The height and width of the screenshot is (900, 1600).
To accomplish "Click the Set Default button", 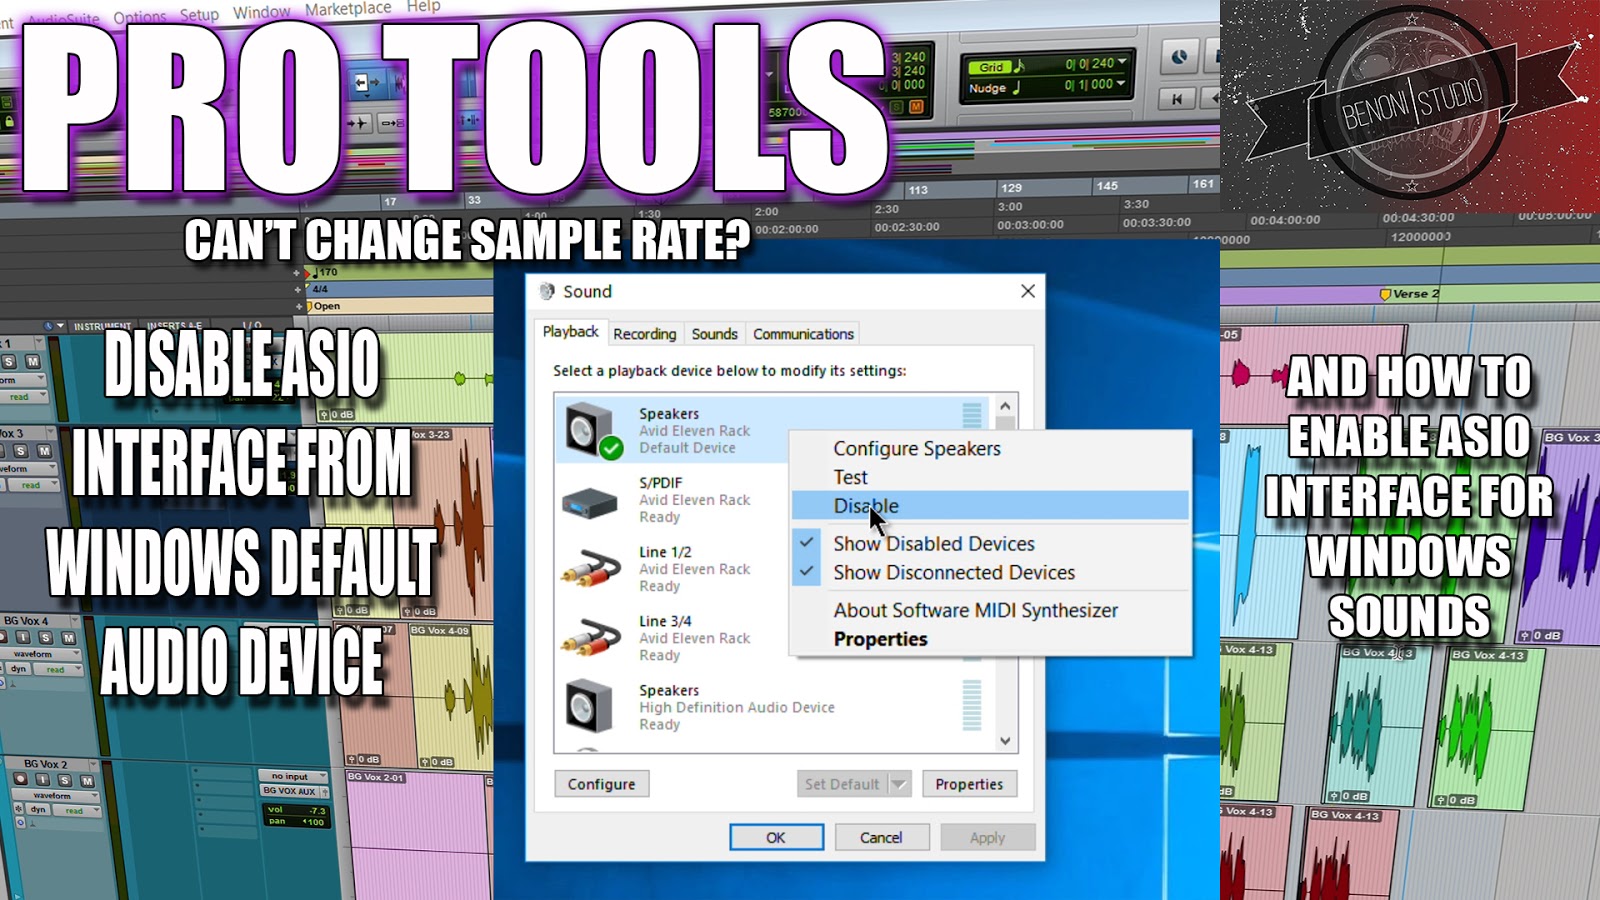I will [x=842, y=784].
